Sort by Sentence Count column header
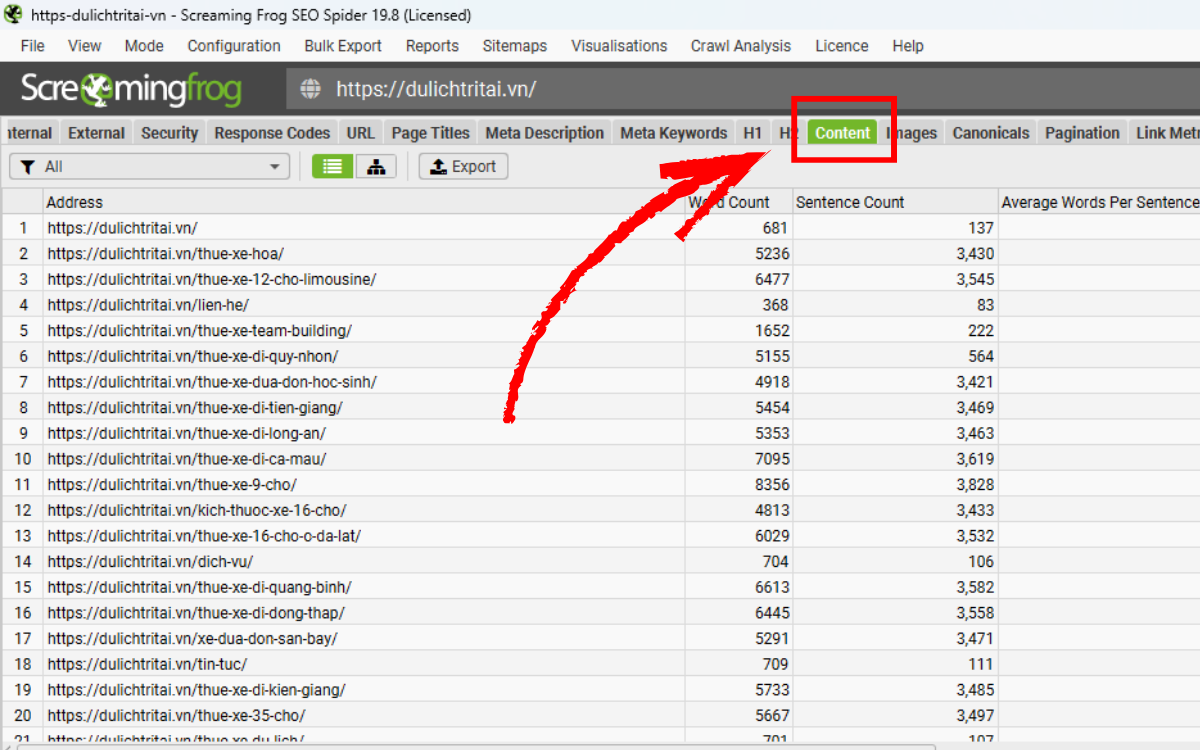 click(x=850, y=202)
